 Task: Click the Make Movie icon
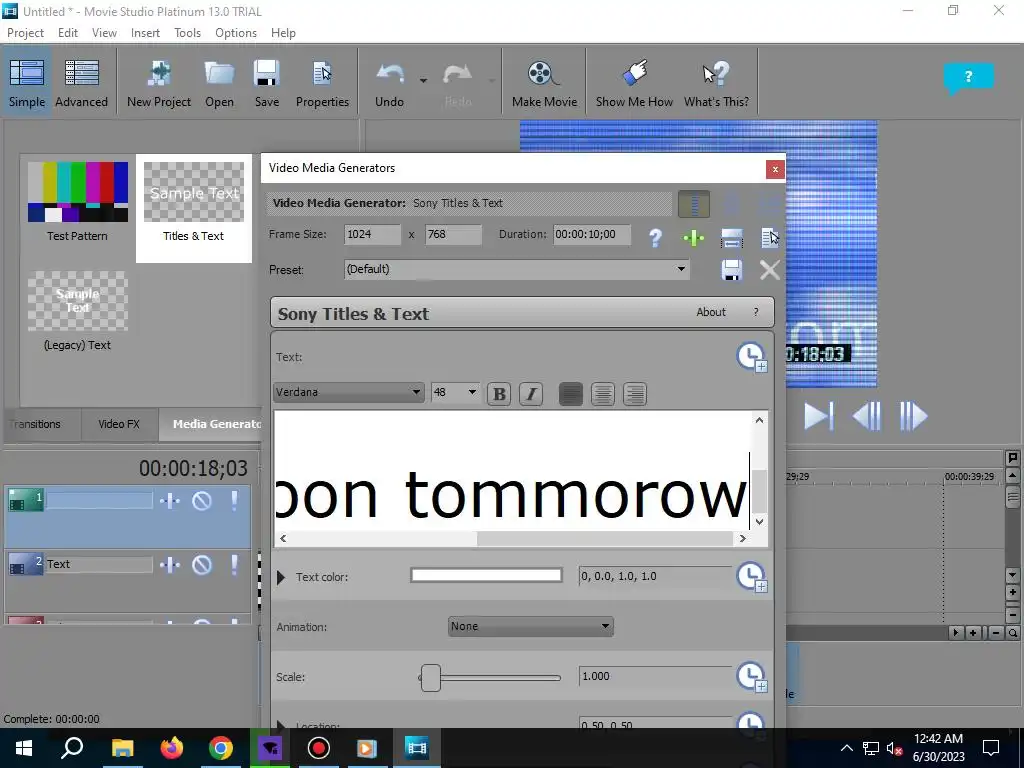544,83
